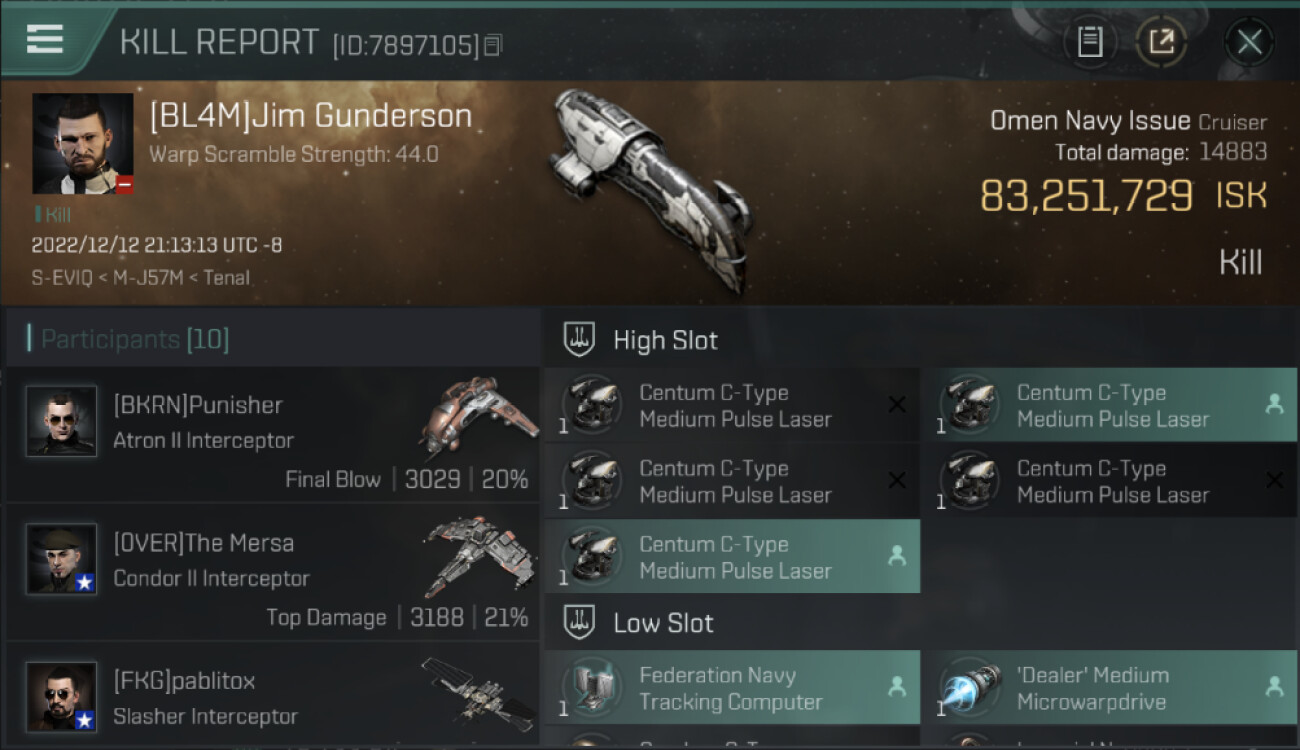Open the first destroyed Centum C-Type laser
The image size is (1300, 750).
pyautogui.click(x=732, y=405)
